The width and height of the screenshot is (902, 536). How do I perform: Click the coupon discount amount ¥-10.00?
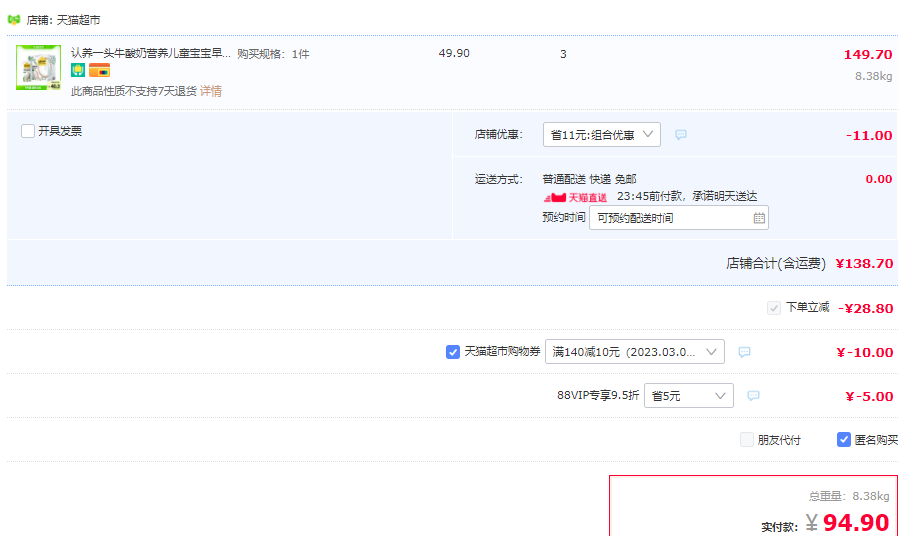coord(865,353)
